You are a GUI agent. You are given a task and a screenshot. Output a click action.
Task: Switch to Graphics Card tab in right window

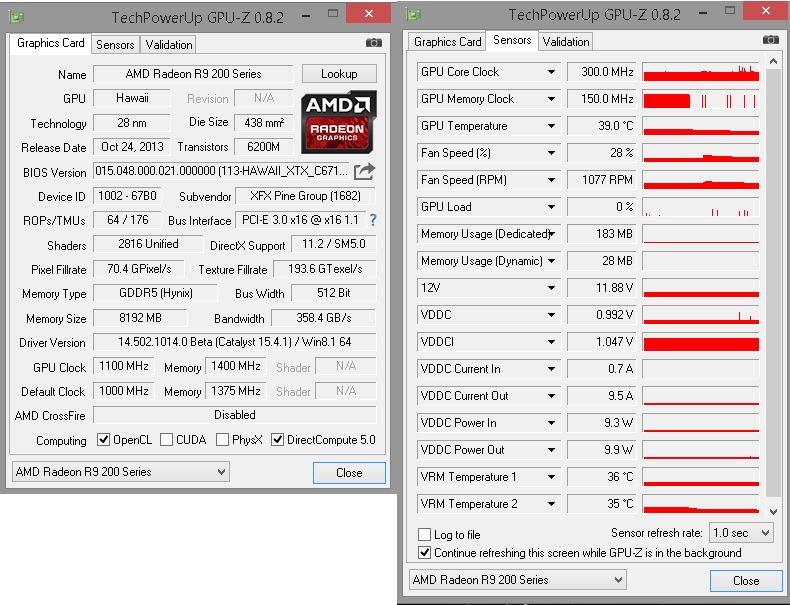click(447, 41)
